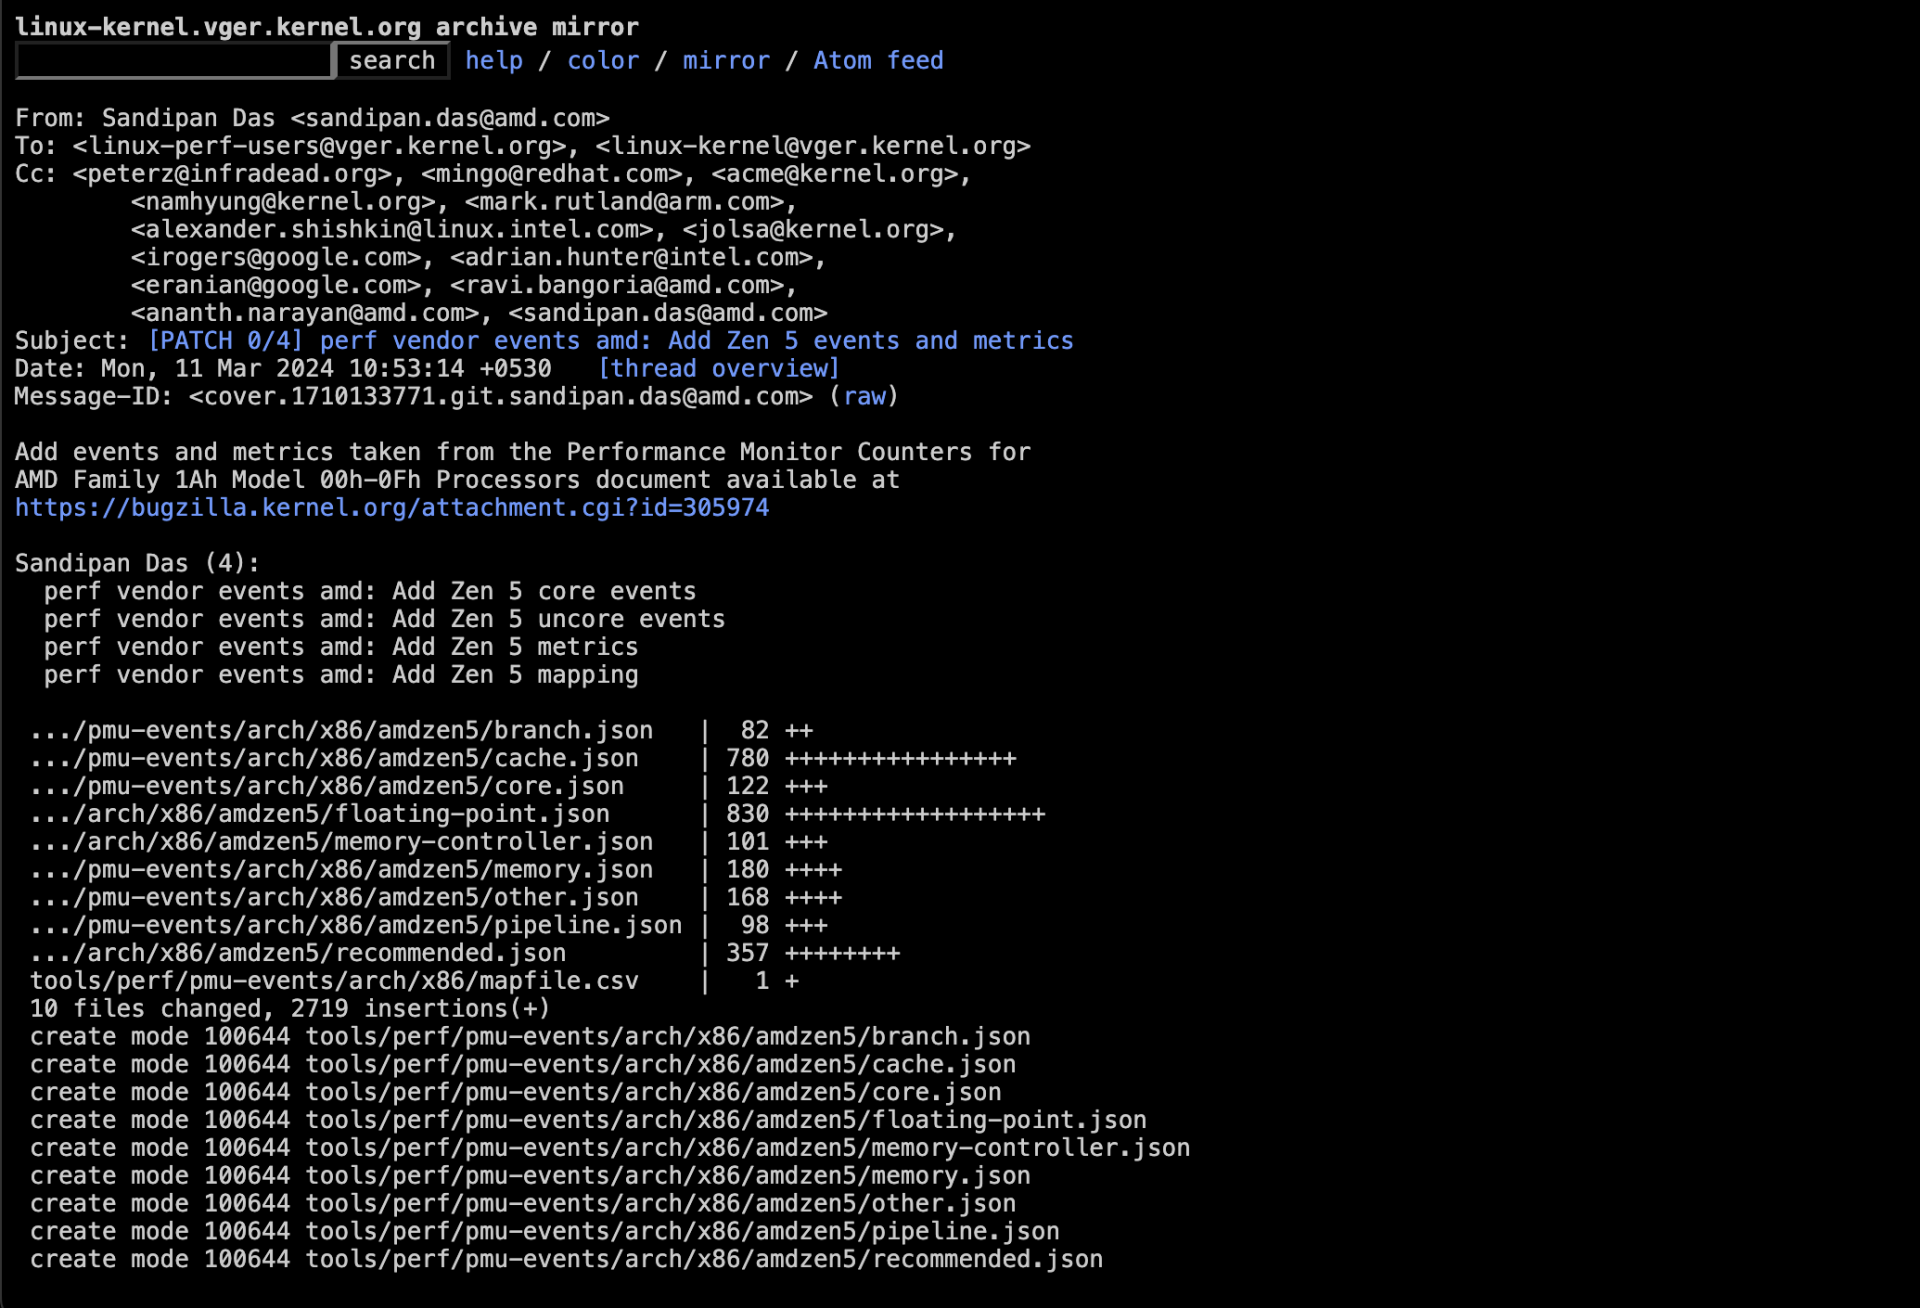Click the 'Add Zen 5 uncore events' line
This screenshot has width=1920, height=1308.
pyautogui.click(x=384, y=620)
